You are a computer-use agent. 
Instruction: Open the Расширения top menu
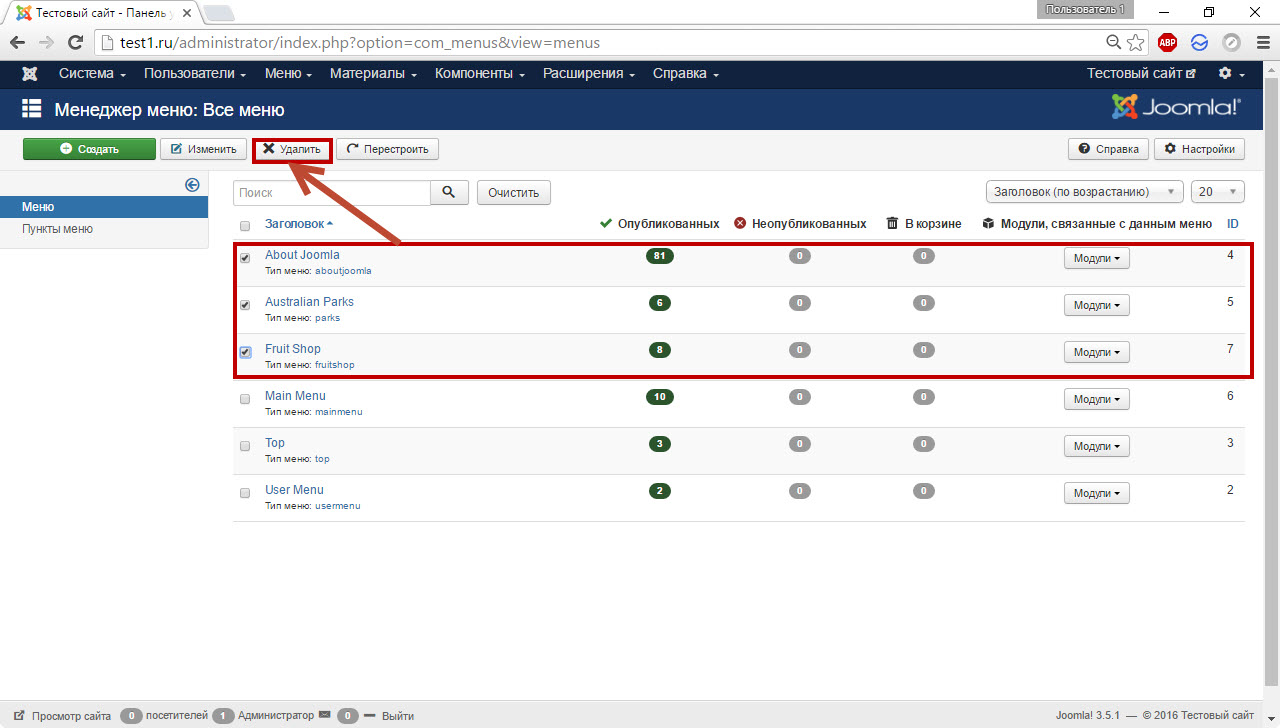[589, 74]
